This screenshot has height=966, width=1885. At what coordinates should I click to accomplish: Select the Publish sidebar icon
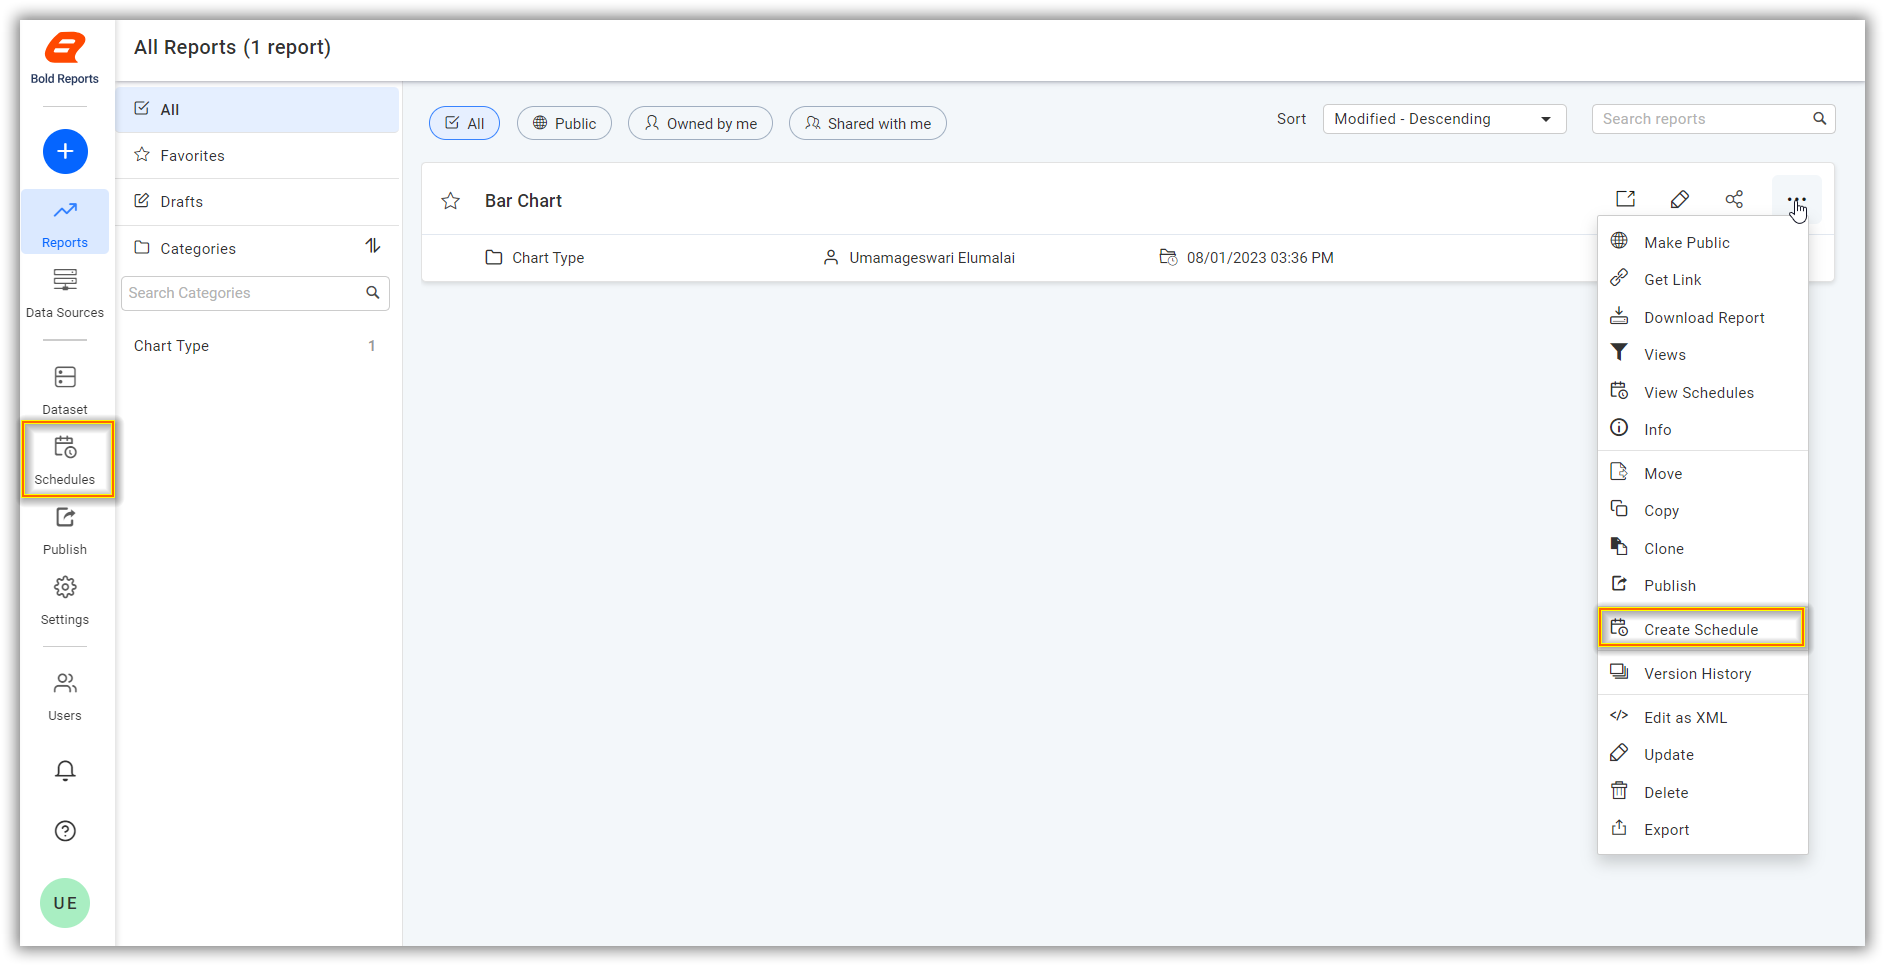(x=64, y=528)
